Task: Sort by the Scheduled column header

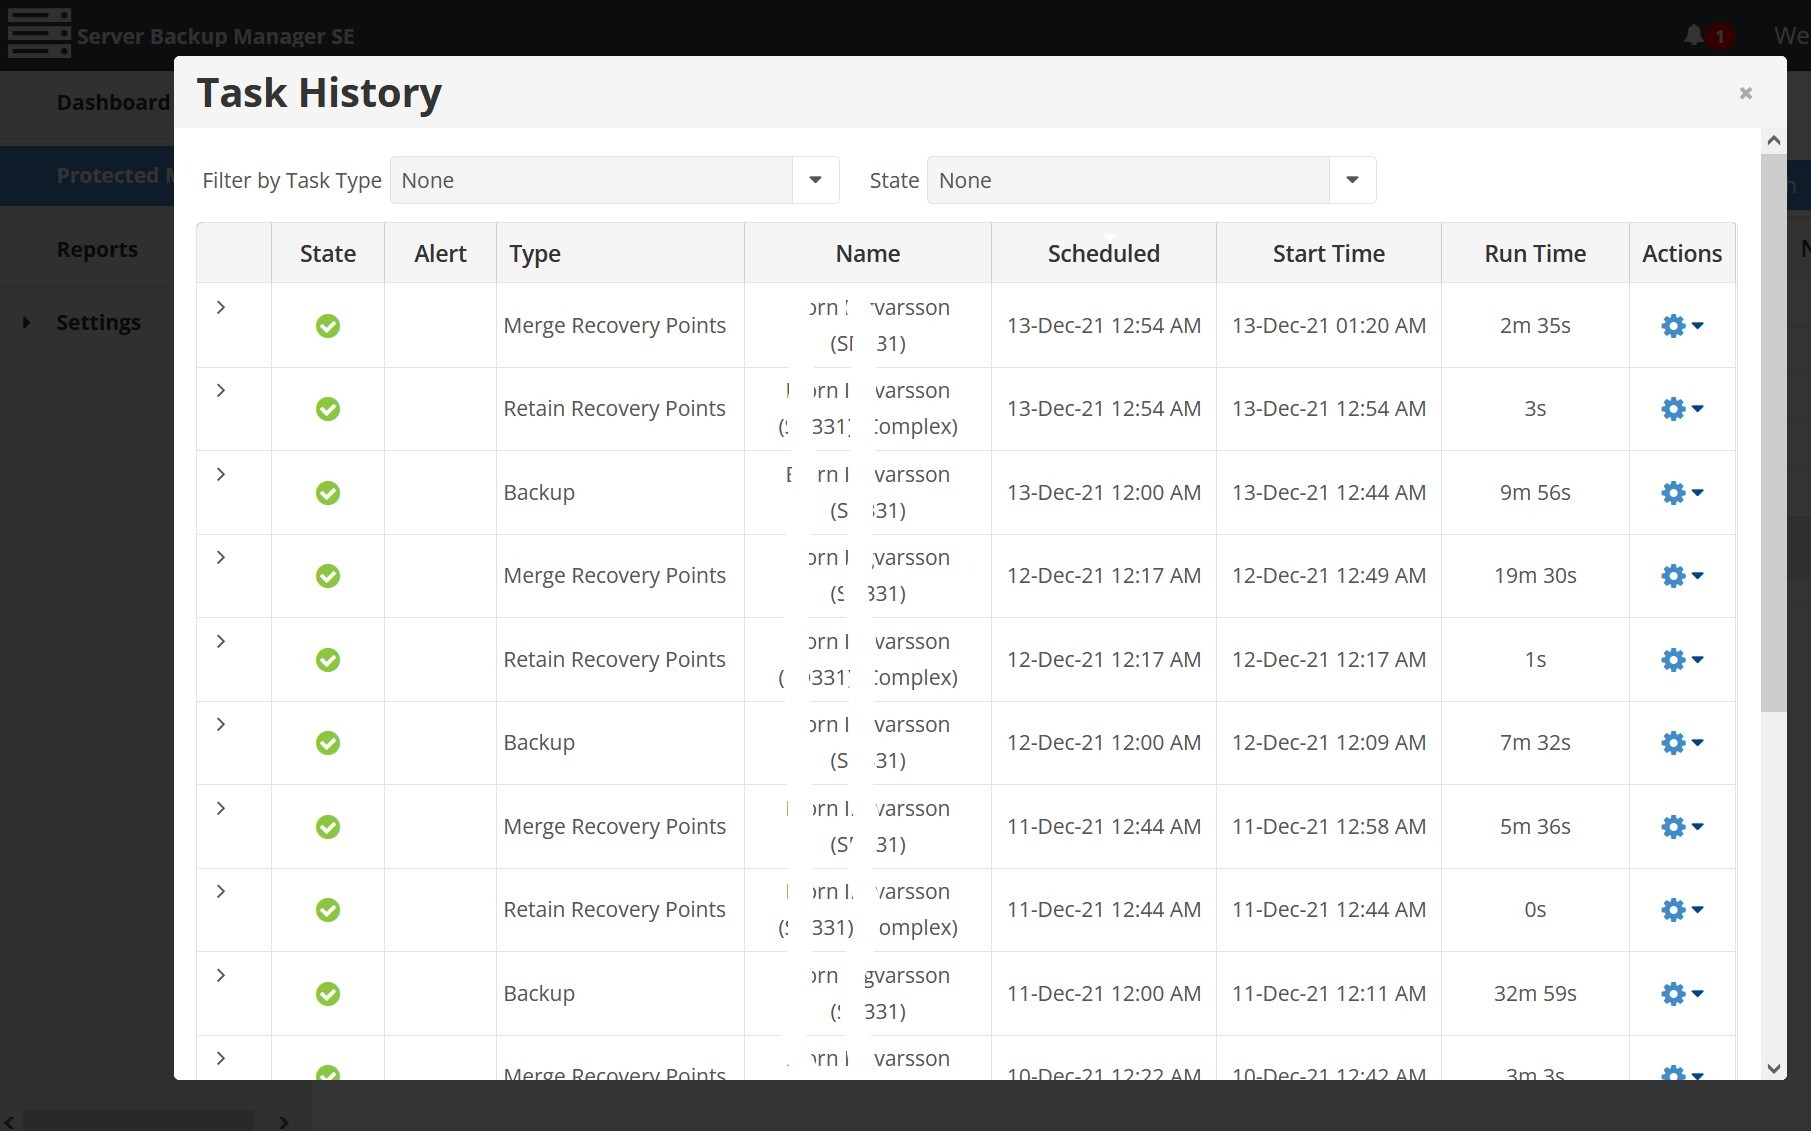Action: point(1103,254)
